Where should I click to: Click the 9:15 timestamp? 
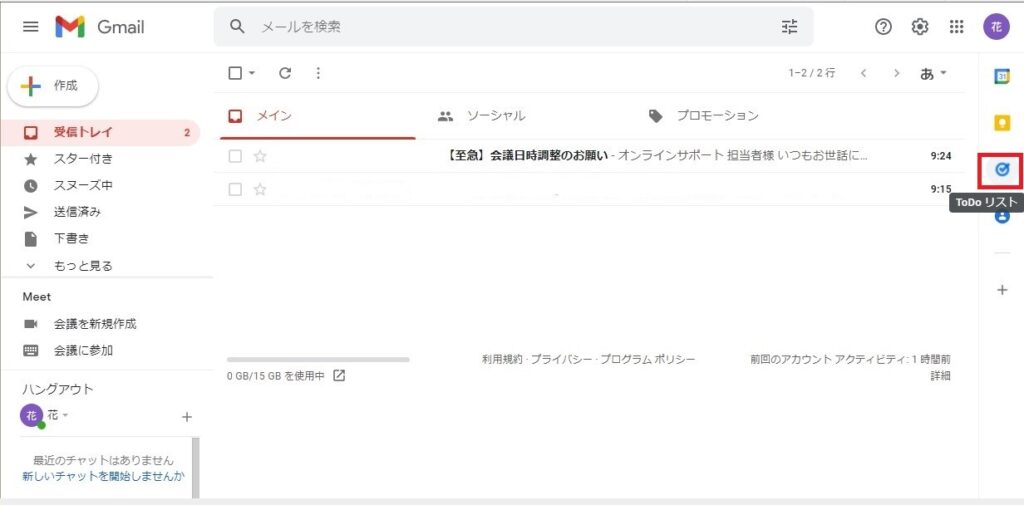940,189
